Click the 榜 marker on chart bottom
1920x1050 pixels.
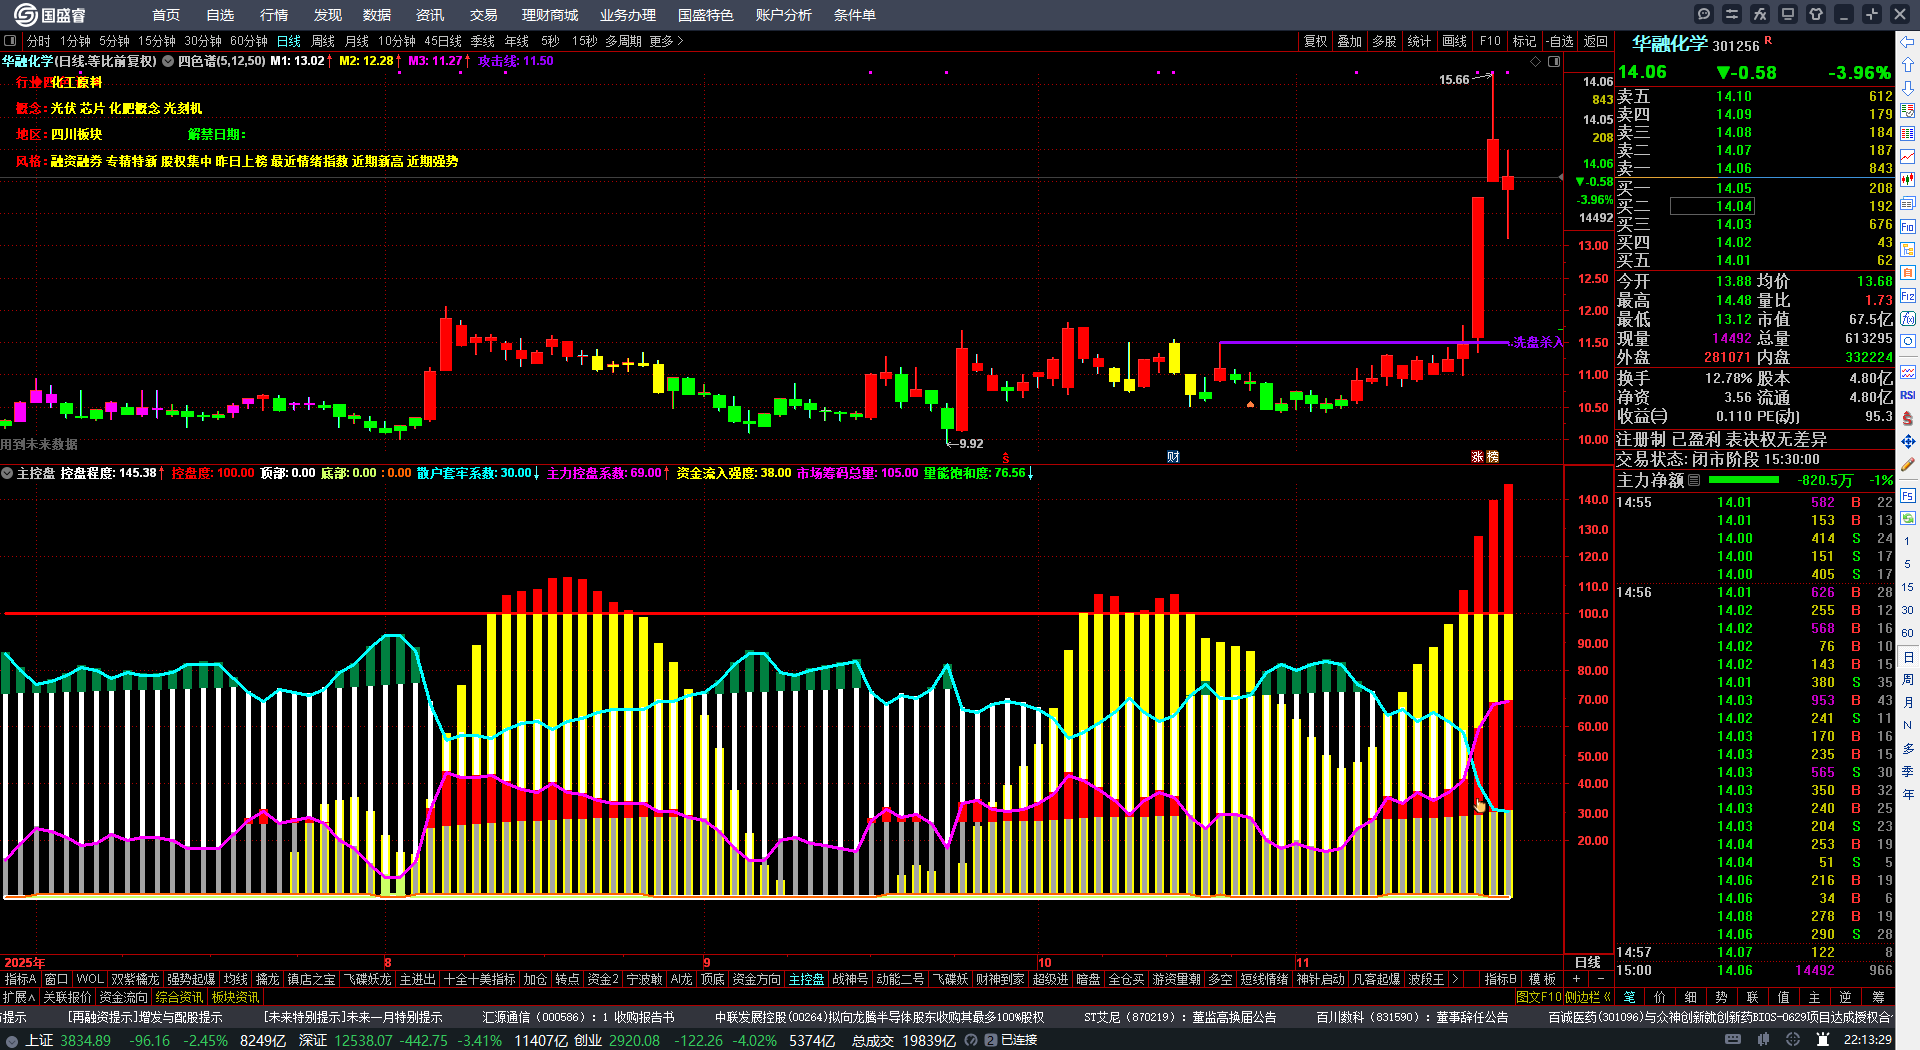pos(1492,457)
